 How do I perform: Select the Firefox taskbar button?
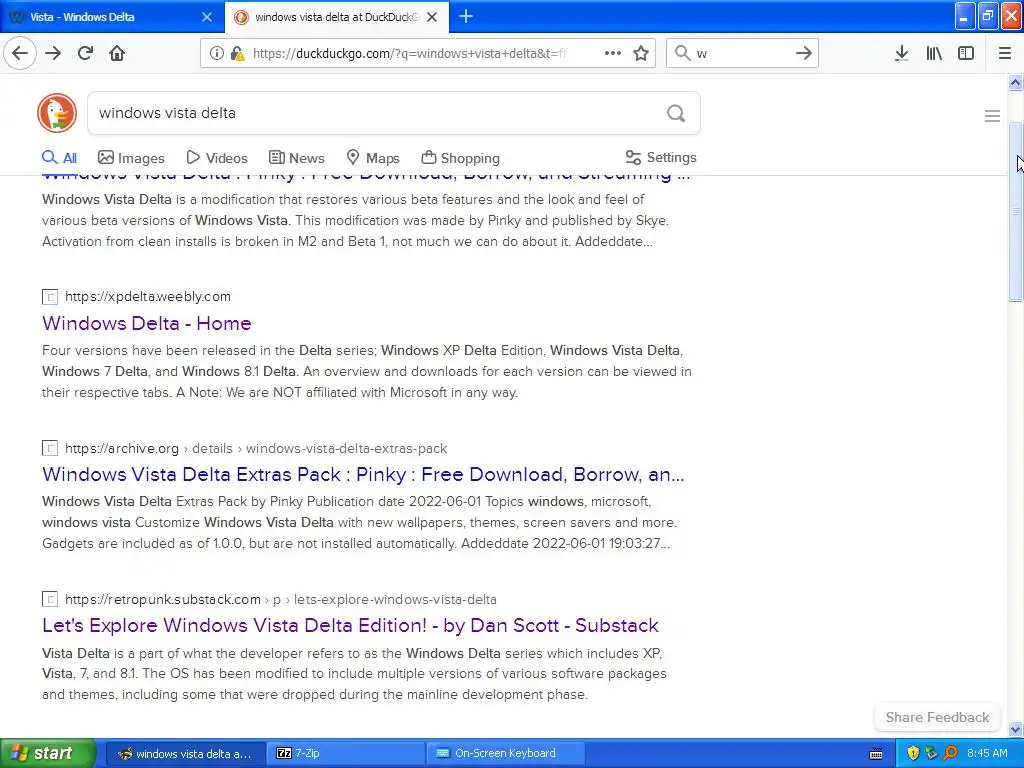coord(185,753)
